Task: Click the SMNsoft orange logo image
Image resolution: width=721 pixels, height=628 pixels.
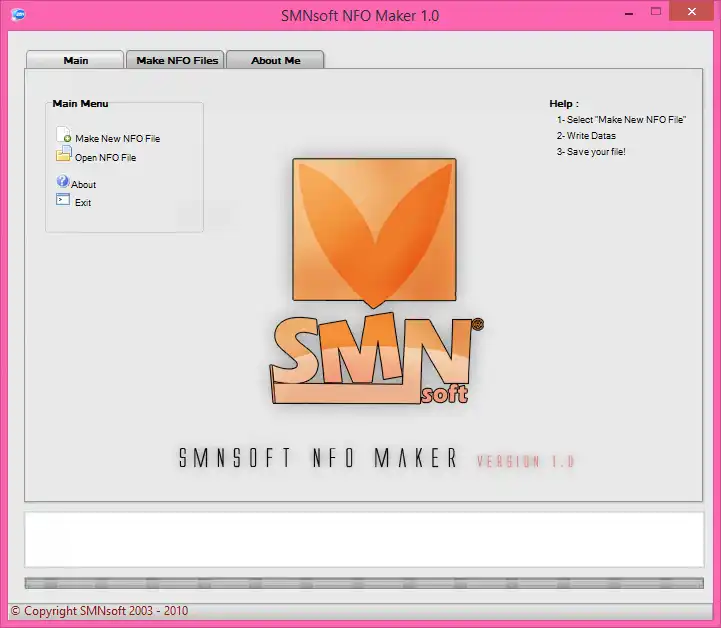Action: click(375, 281)
